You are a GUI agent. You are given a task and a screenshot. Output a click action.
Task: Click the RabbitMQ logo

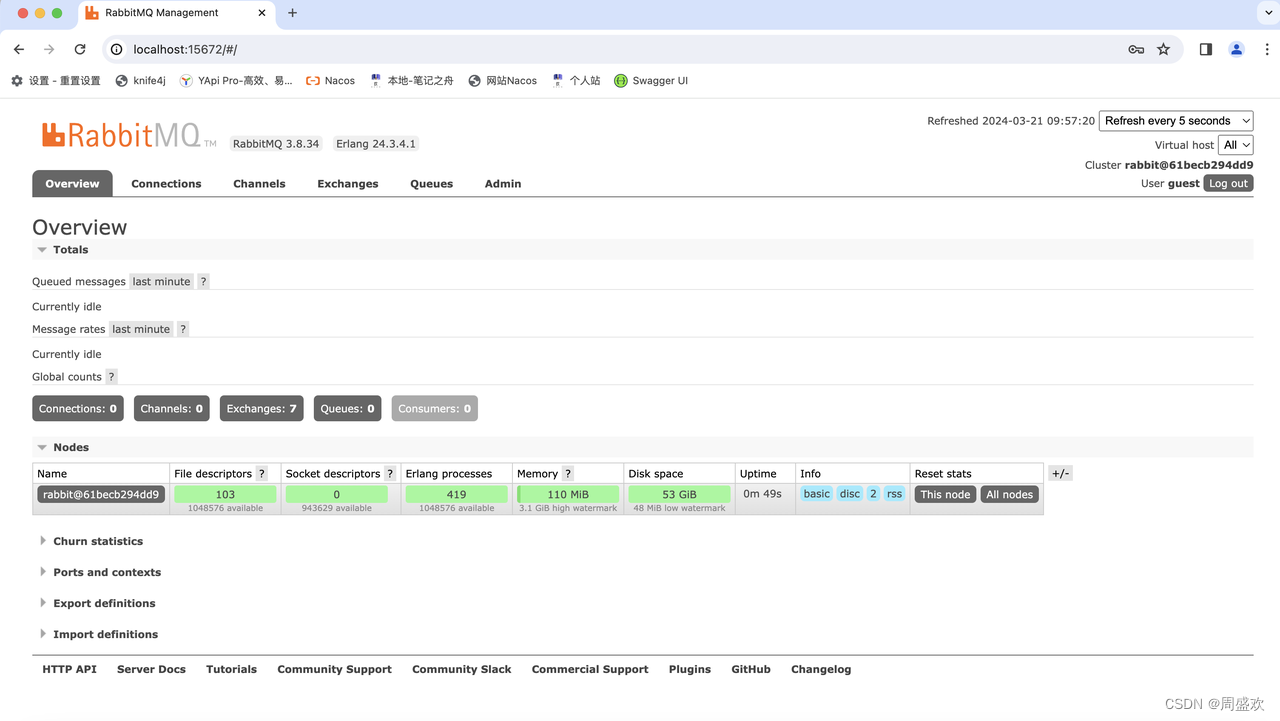pyautogui.click(x=128, y=135)
